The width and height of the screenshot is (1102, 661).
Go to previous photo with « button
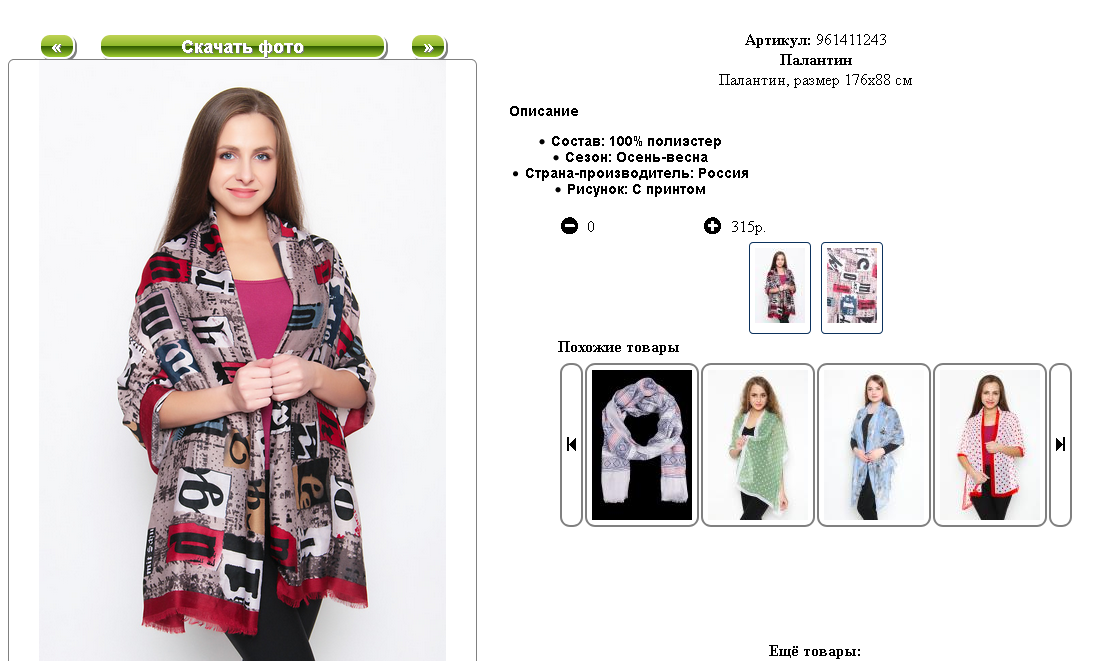pyautogui.click(x=58, y=47)
